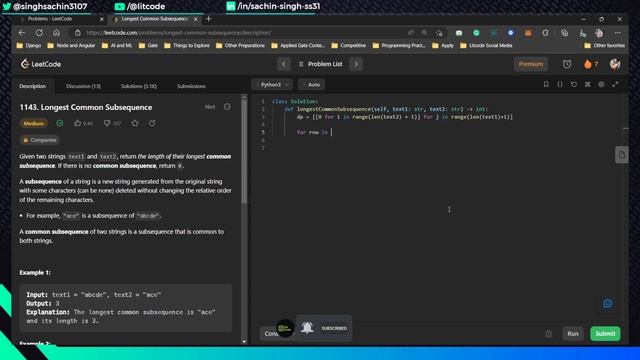Open the Apply bookmarks folder
Viewport: 640px width, 360px height.
(443, 45)
